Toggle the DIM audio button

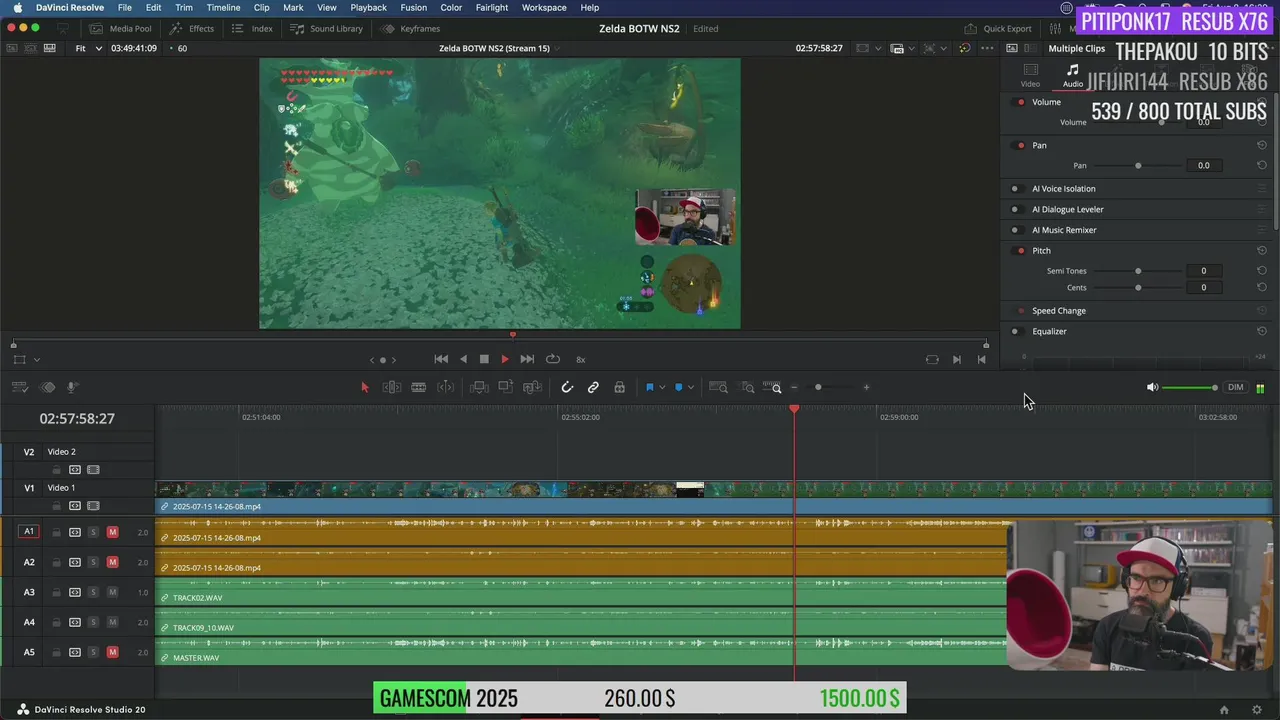point(1236,387)
